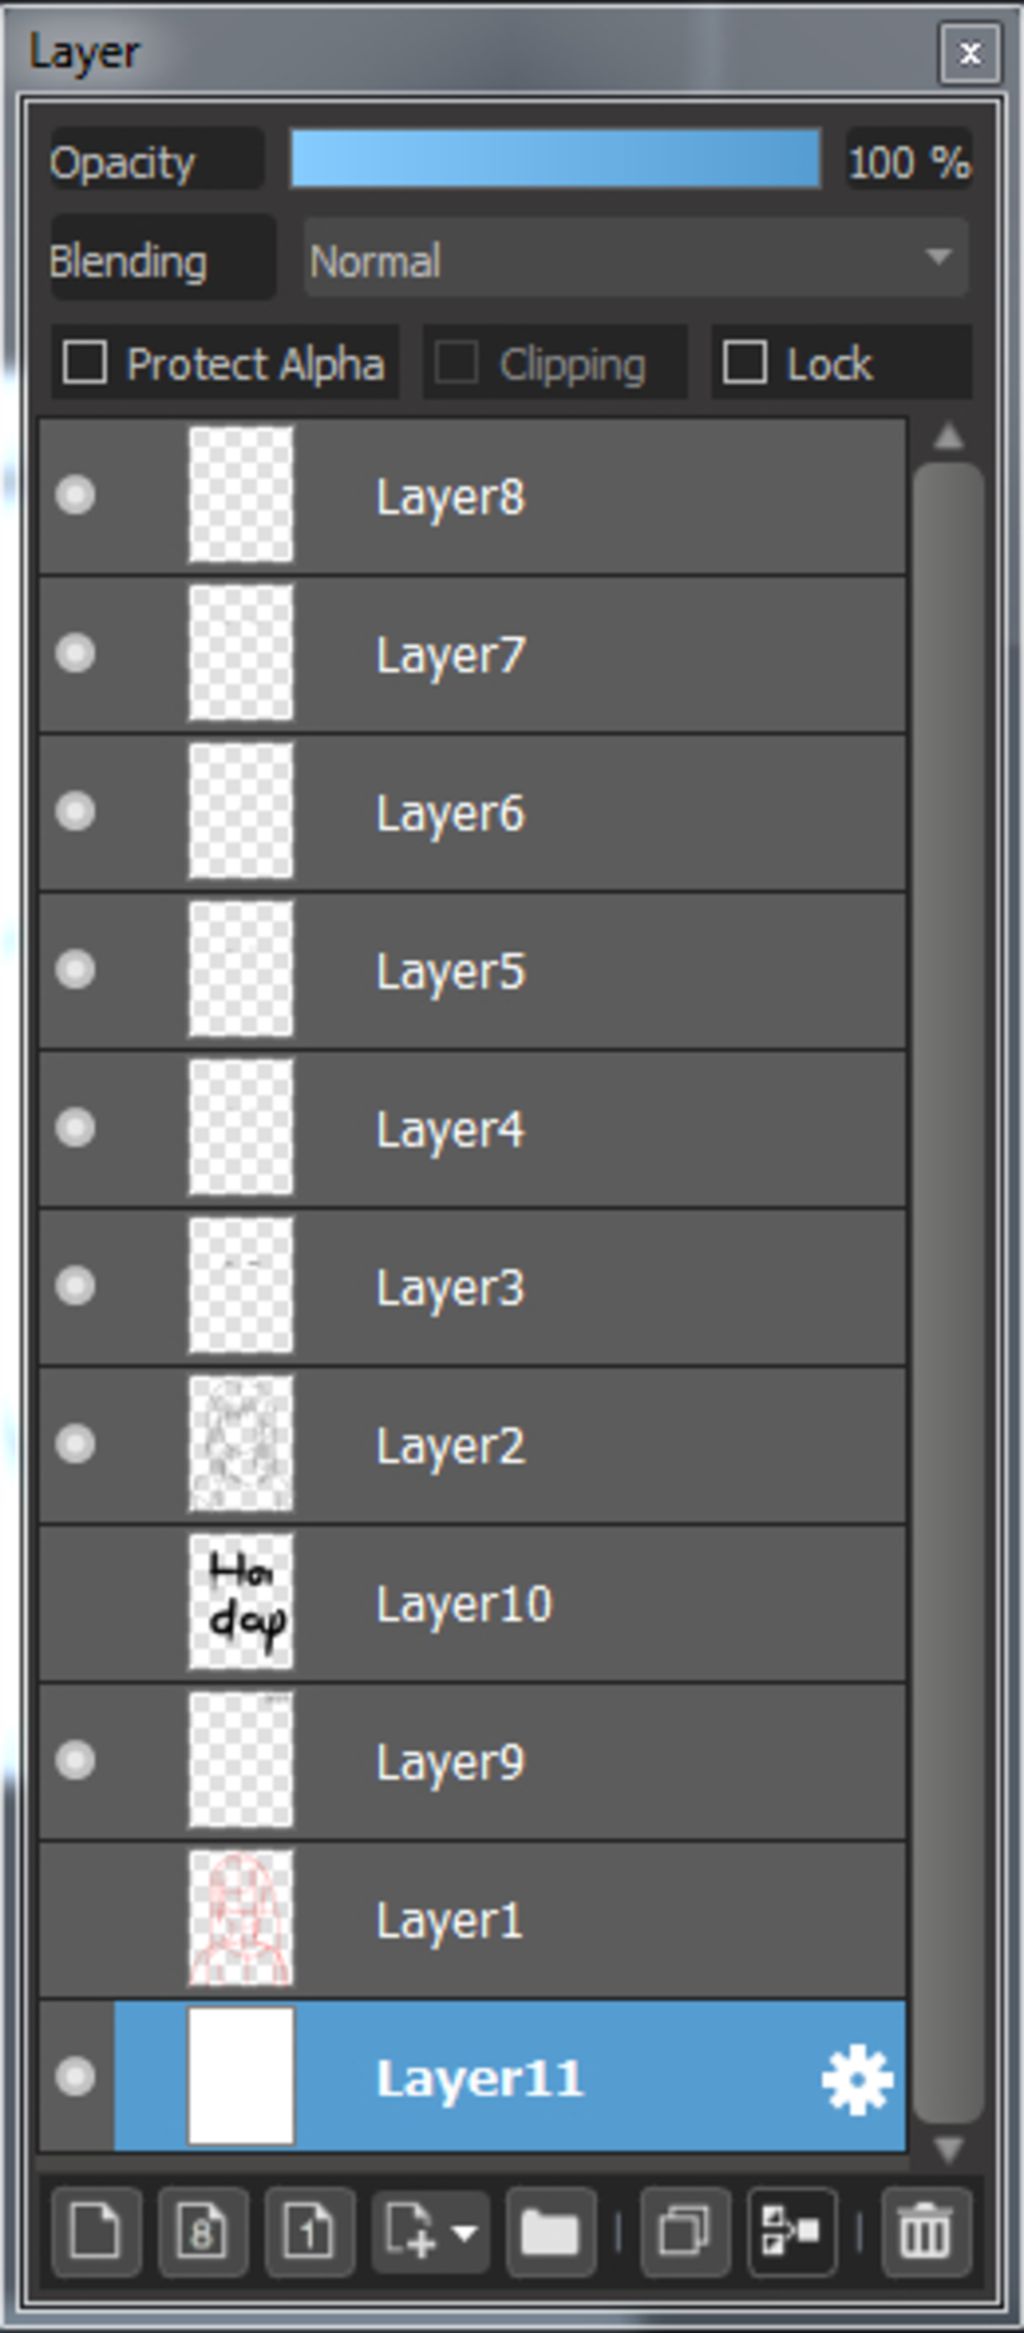
Task: Duplicate the selected layer
Action: (x=685, y=2231)
